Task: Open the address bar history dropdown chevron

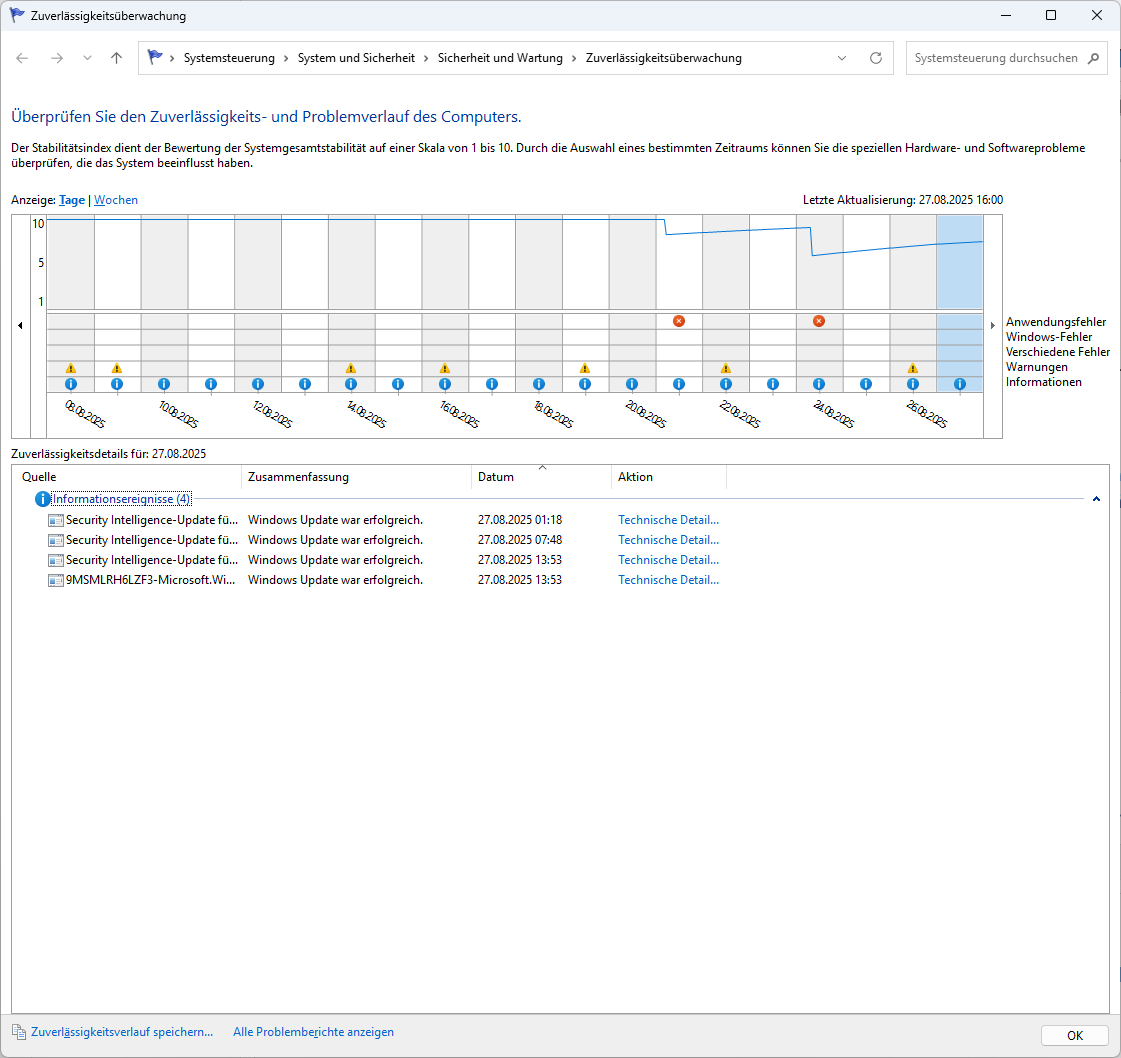Action: coord(842,58)
